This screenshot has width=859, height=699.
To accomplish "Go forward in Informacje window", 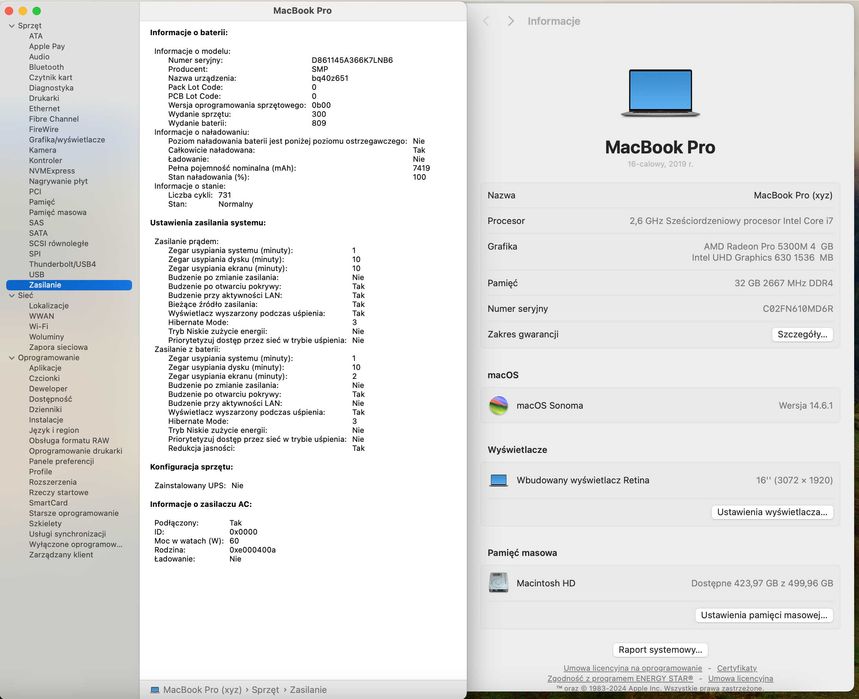I will tap(511, 21).
